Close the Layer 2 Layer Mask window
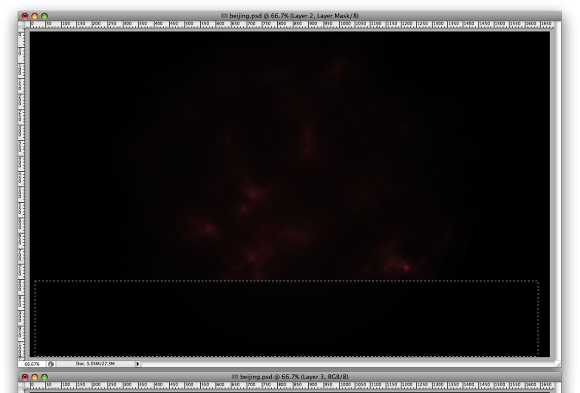Image resolution: width=580 pixels, height=393 pixels. click(x=25, y=16)
